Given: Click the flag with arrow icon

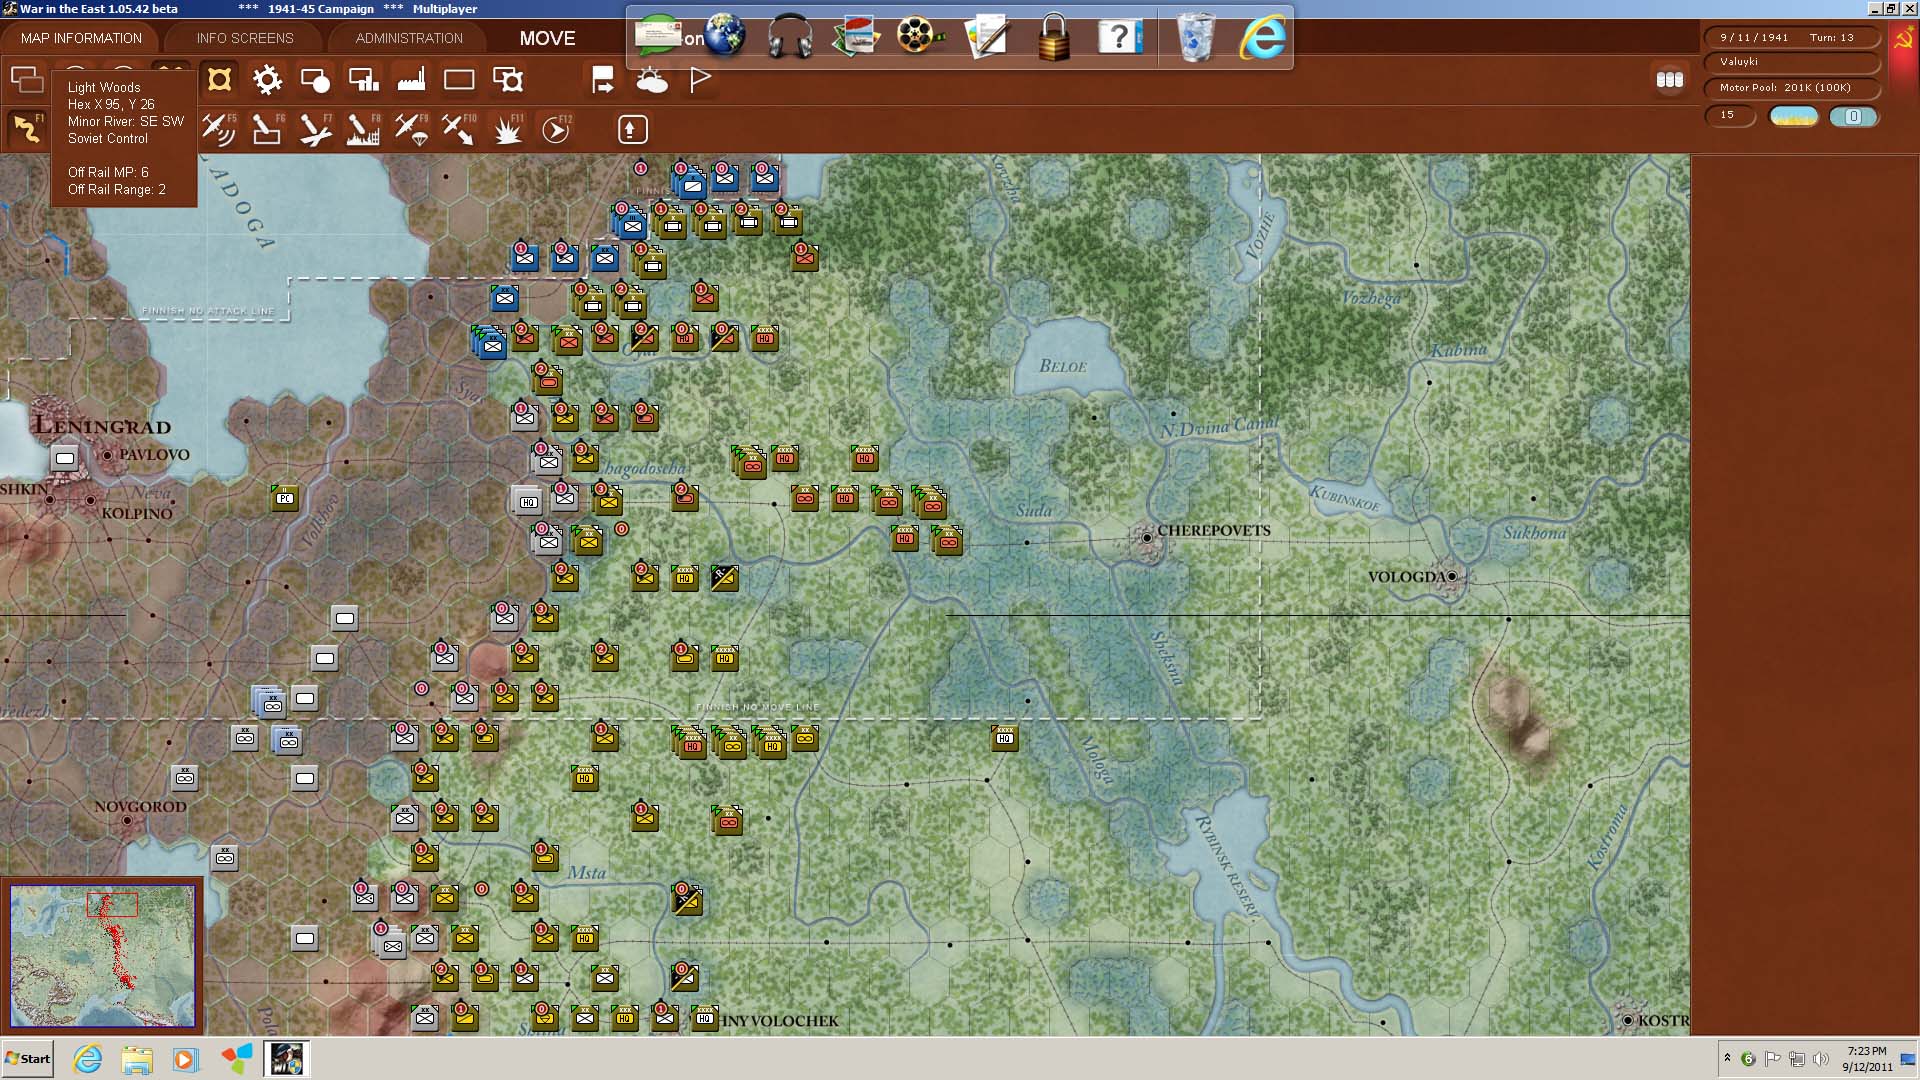Looking at the screenshot, I should pos(603,80).
